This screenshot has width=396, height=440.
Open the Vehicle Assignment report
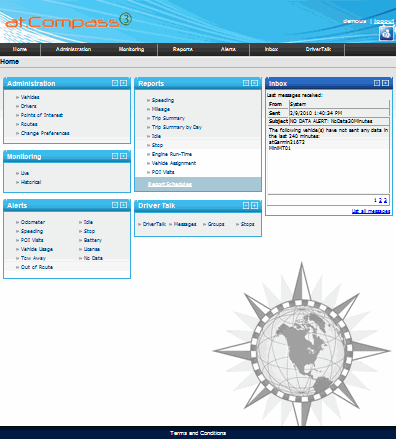[174, 163]
